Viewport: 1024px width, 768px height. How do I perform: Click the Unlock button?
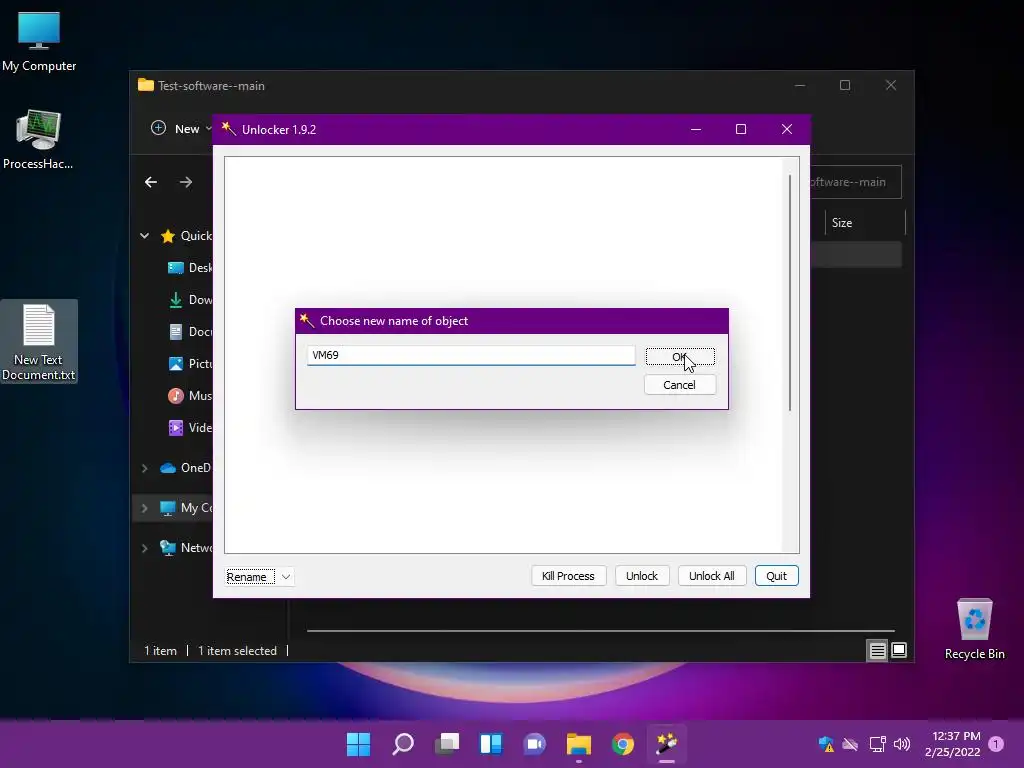(x=642, y=576)
